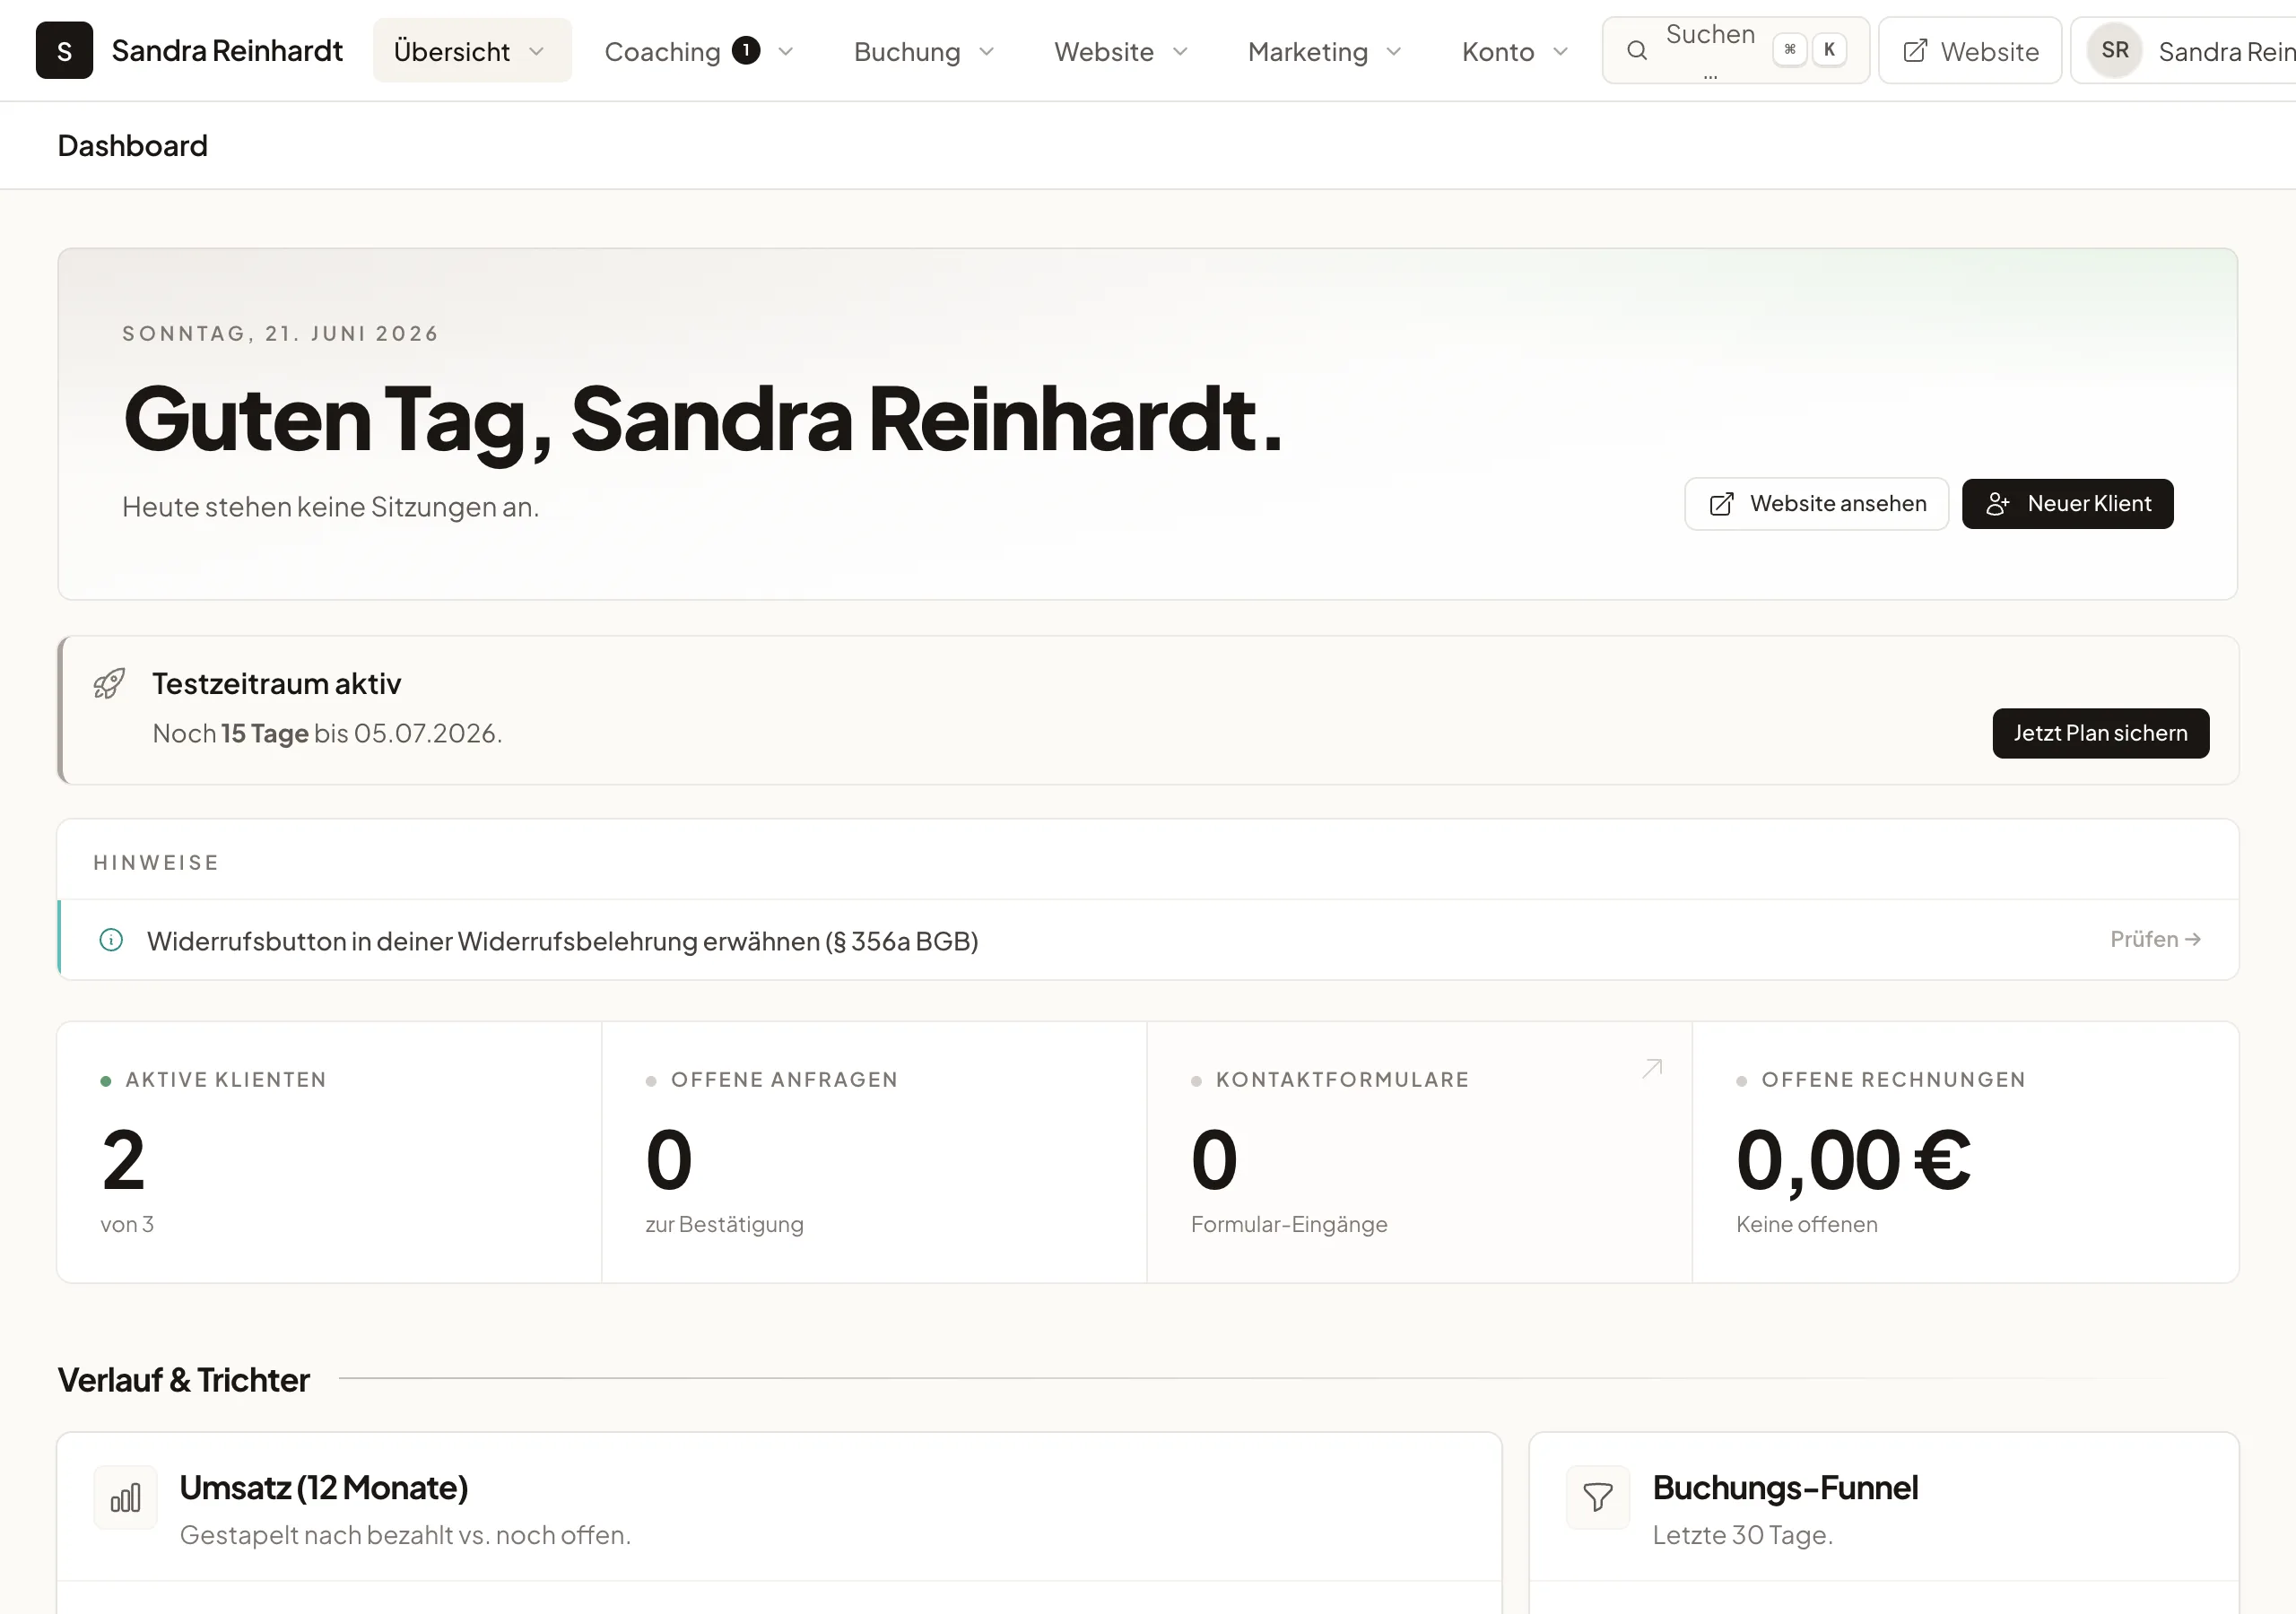Click the black S logo tile
The height and width of the screenshot is (1614, 2296).
pos(64,50)
